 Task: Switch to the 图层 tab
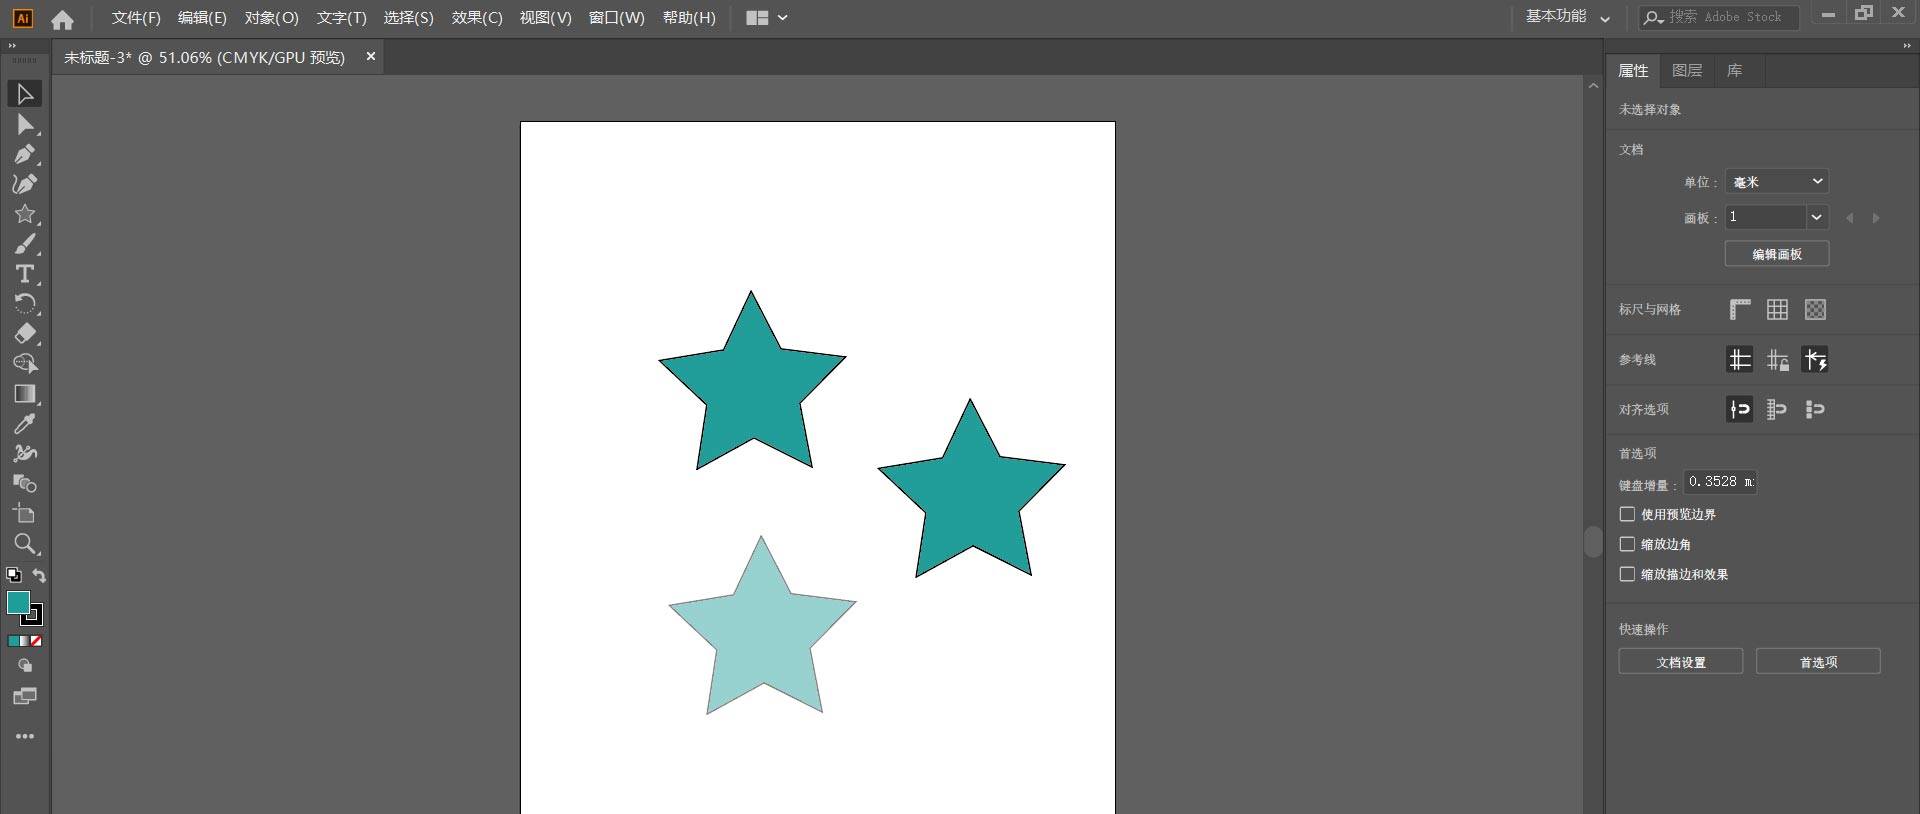click(x=1687, y=71)
